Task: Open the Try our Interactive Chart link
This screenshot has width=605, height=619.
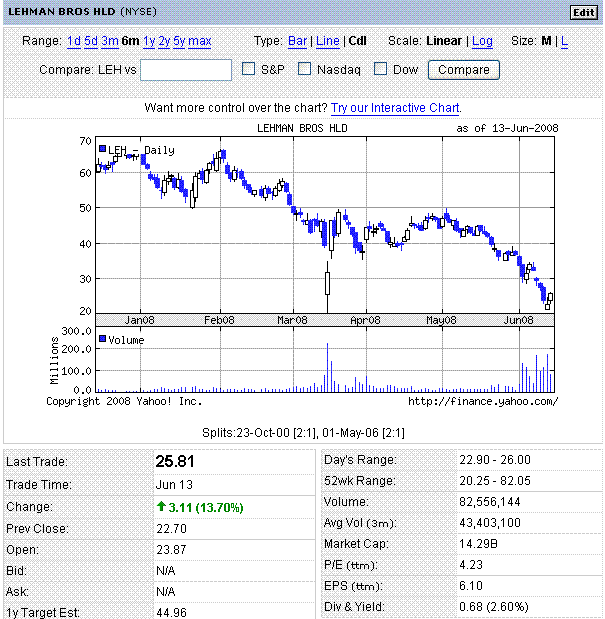Action: pyautogui.click(x=396, y=107)
